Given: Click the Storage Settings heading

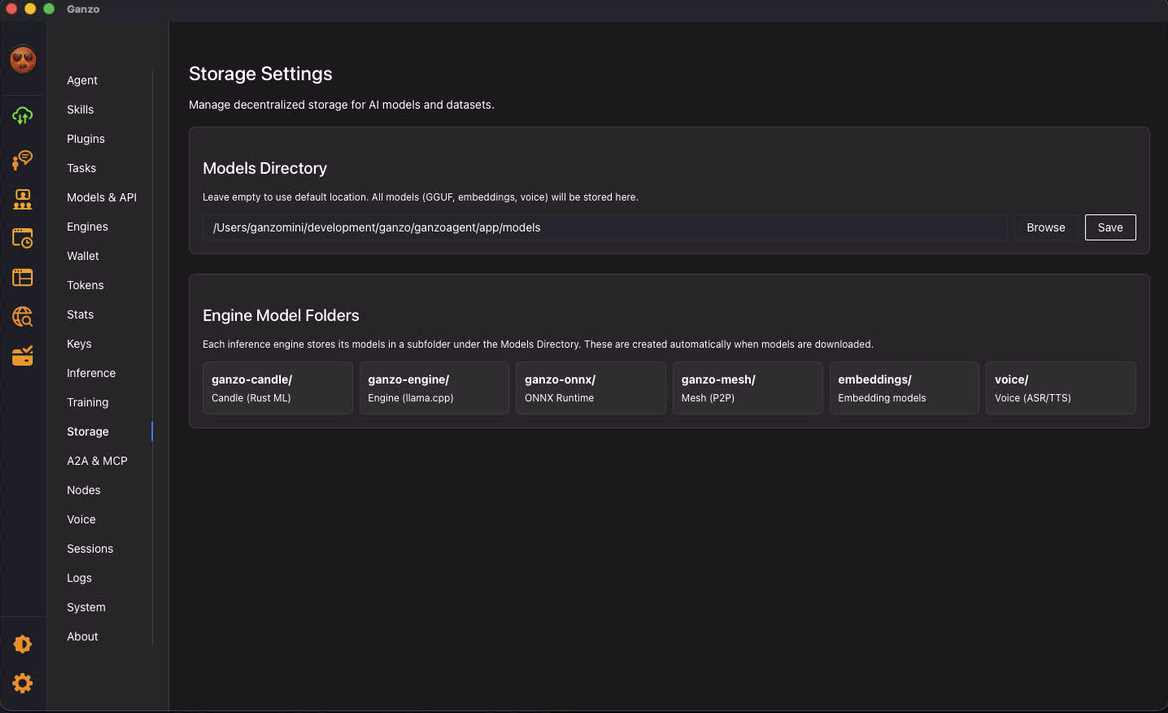Looking at the screenshot, I should click(x=260, y=74).
